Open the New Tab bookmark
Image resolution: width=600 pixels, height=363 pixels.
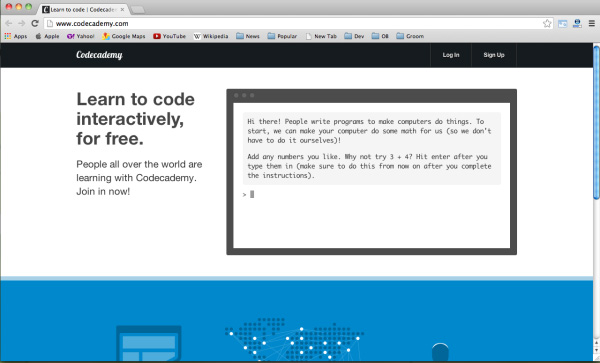pos(321,36)
